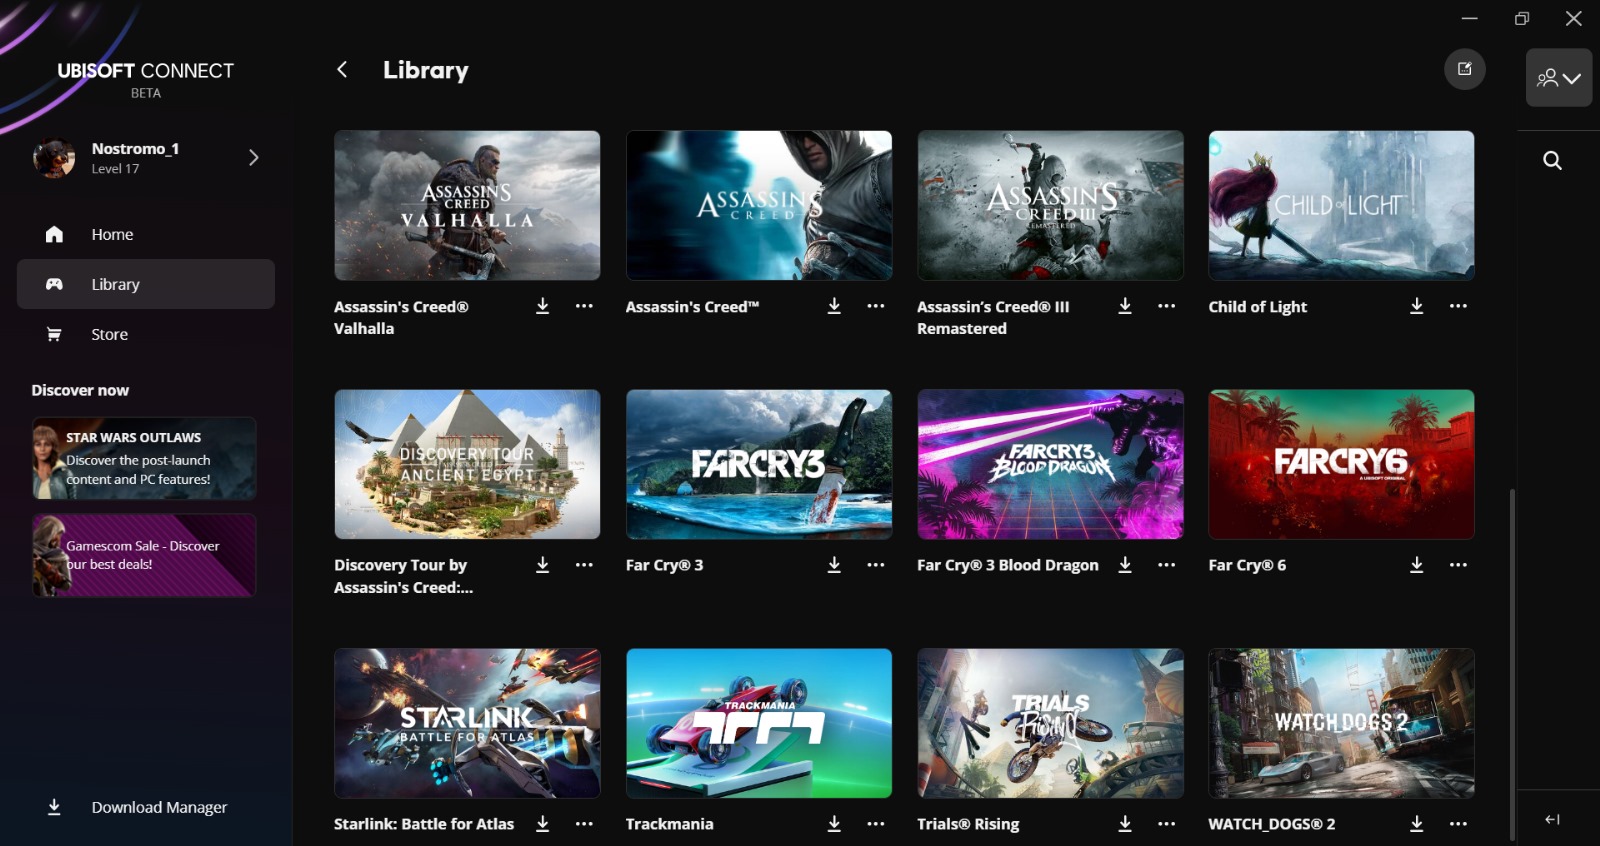Open more options for Far Cry 3
The height and width of the screenshot is (846, 1600).
[876, 565]
